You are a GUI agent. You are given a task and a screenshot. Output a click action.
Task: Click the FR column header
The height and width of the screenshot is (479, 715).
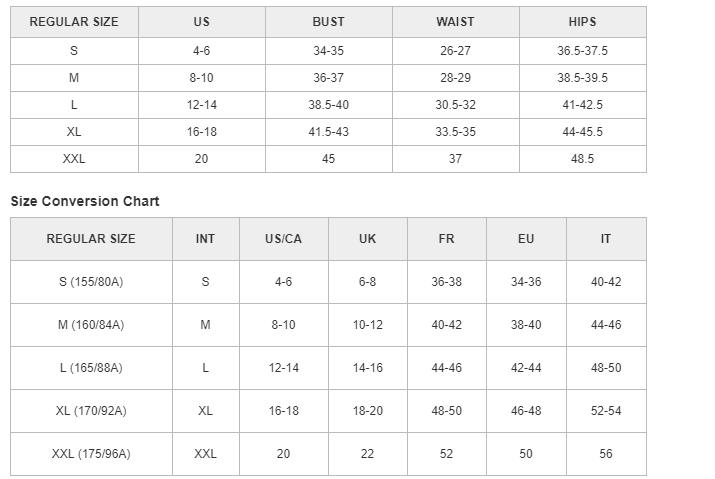[x=446, y=239]
